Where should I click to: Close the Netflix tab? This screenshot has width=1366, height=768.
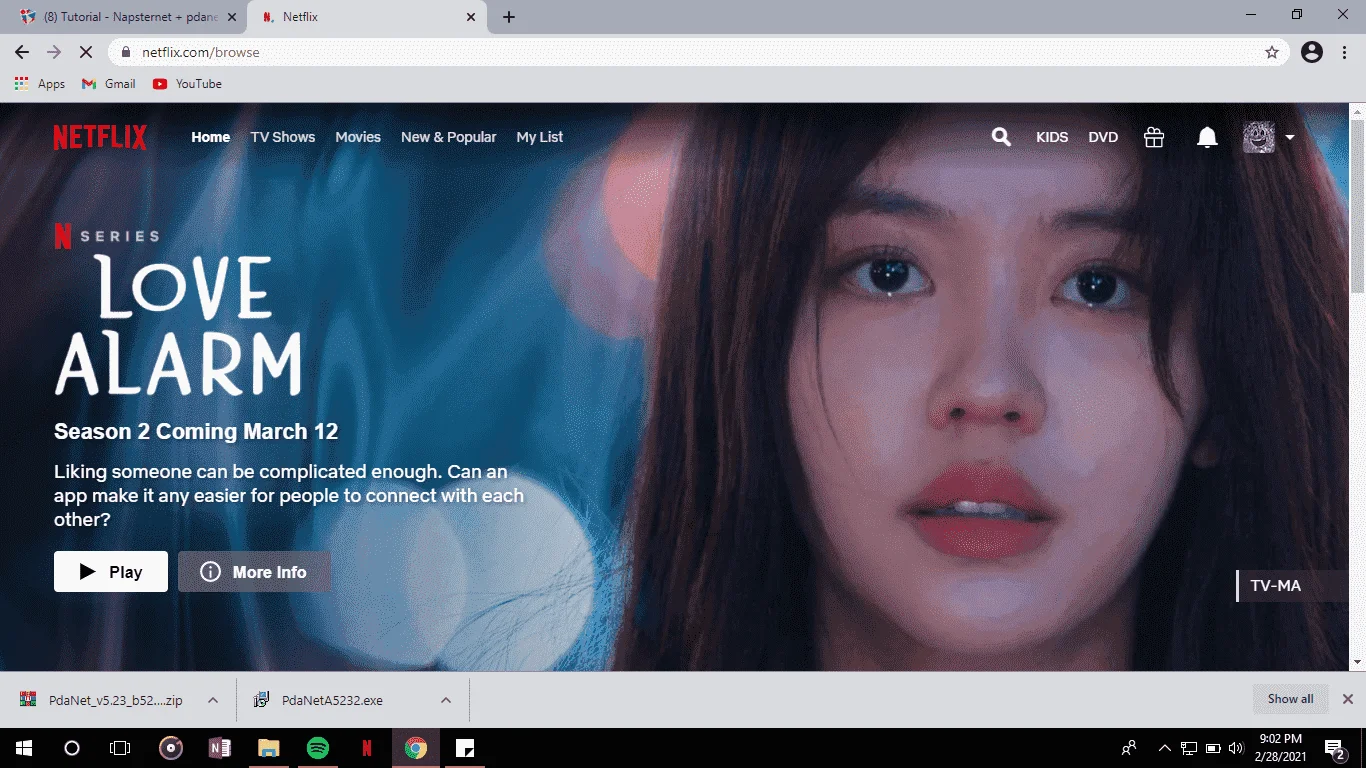click(472, 17)
